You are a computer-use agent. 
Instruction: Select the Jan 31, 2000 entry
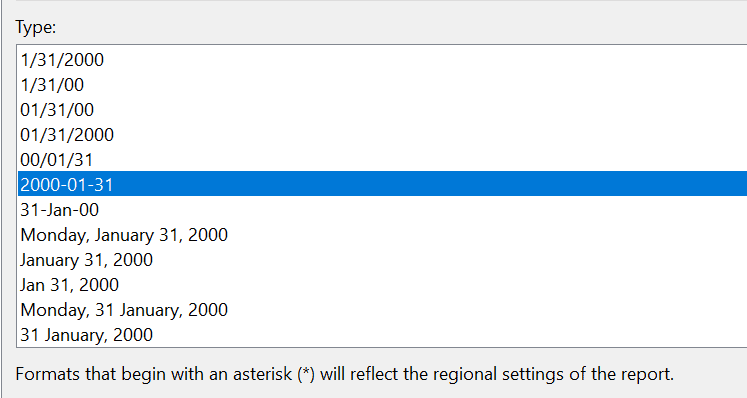[382, 285]
